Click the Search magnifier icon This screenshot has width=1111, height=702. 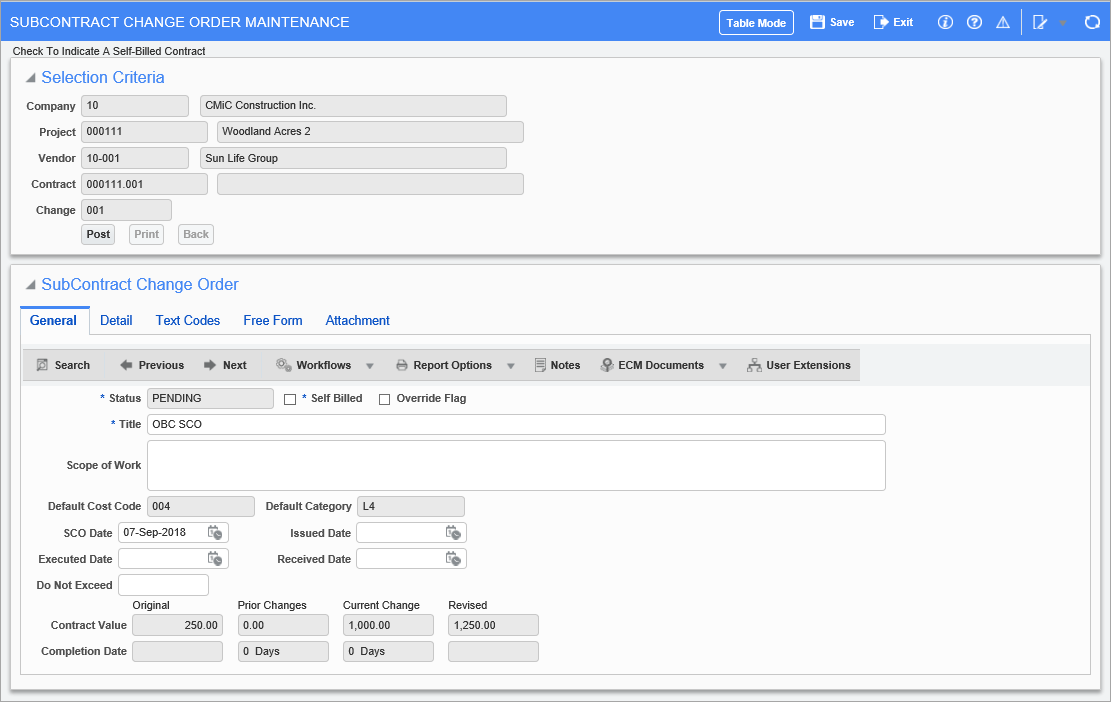43,365
